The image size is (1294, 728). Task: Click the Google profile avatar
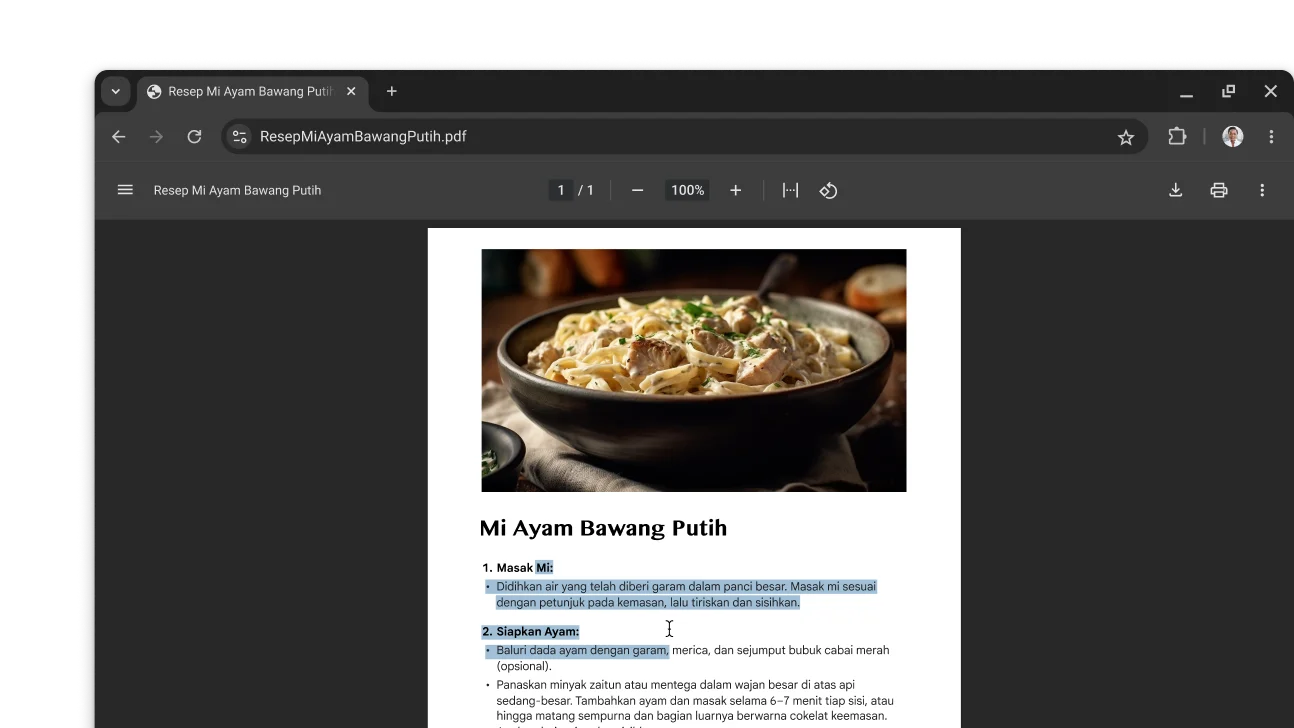[x=1232, y=136]
